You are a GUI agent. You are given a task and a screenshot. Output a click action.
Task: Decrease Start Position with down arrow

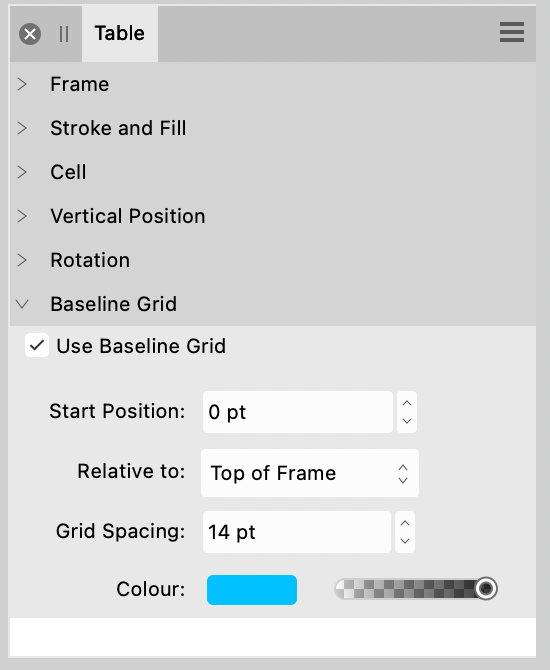pyautogui.click(x=407, y=421)
